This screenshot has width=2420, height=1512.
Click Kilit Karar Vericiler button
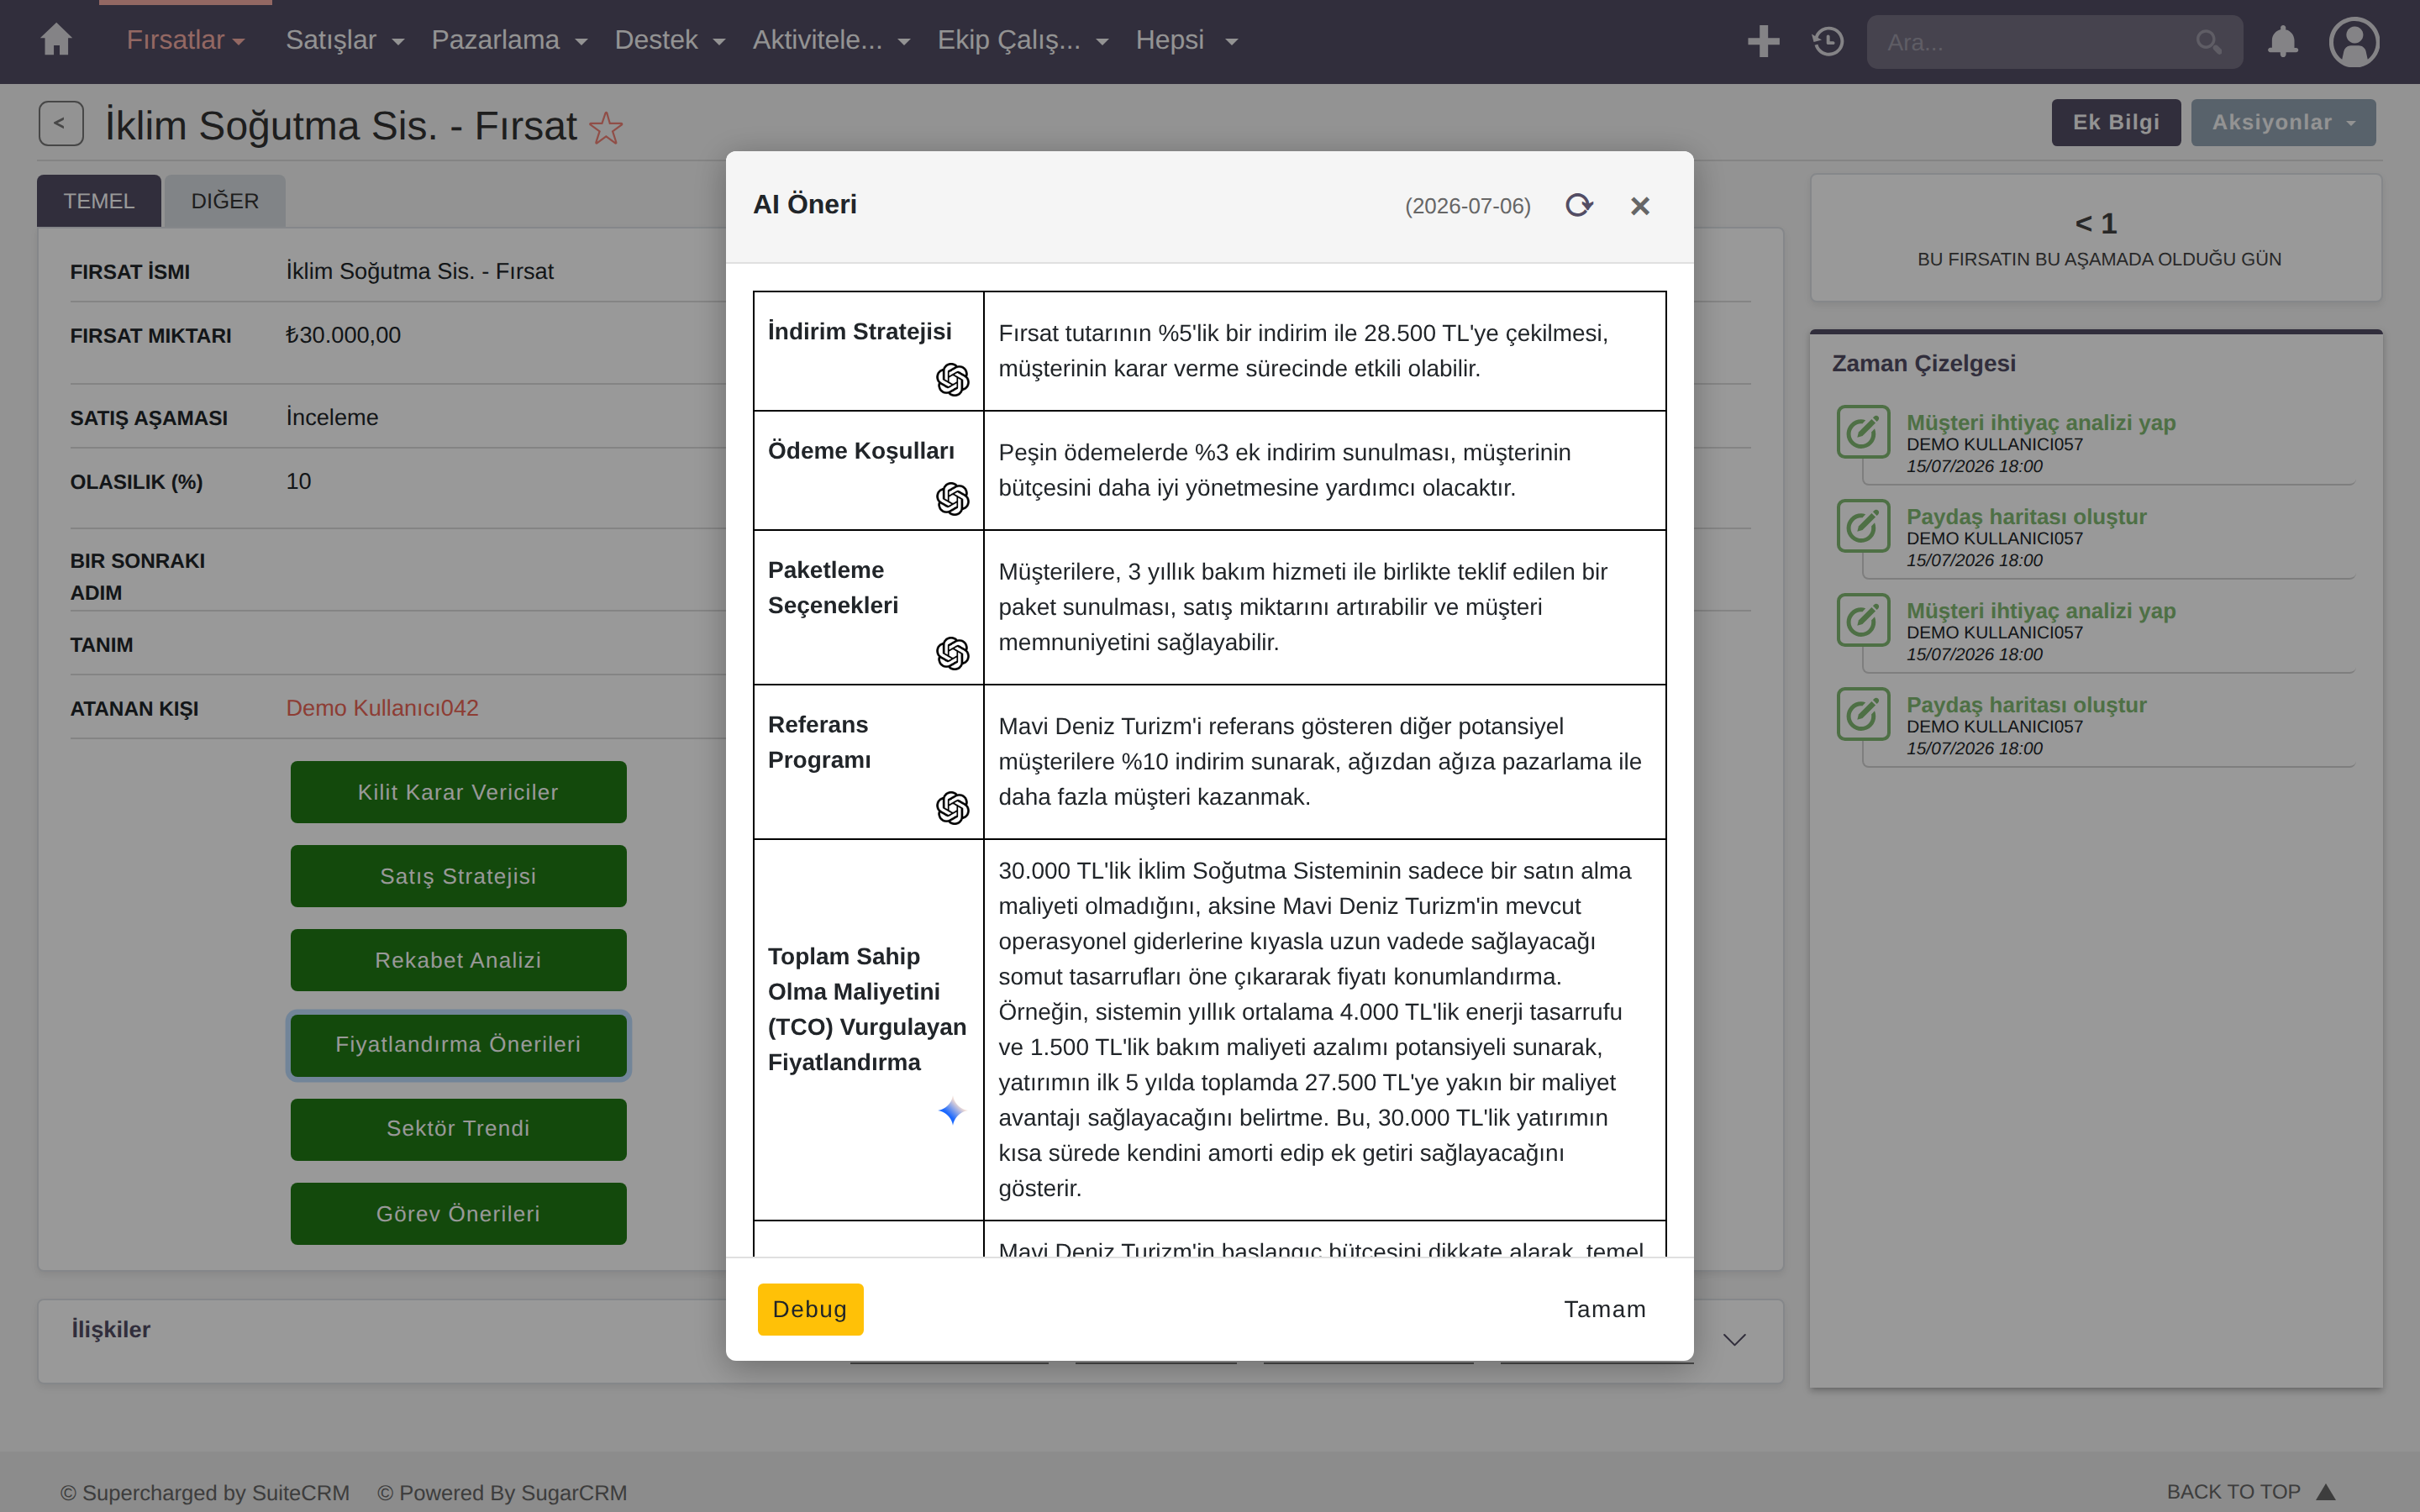pos(458,792)
